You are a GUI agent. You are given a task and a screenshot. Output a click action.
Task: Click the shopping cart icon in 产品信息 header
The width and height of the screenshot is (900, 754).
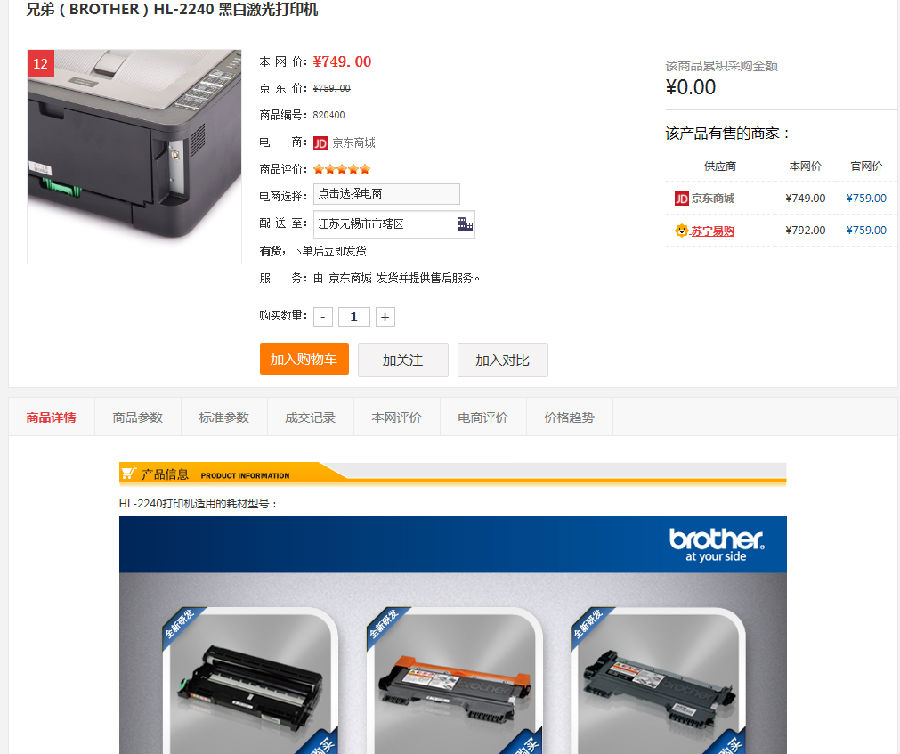pyautogui.click(x=128, y=473)
